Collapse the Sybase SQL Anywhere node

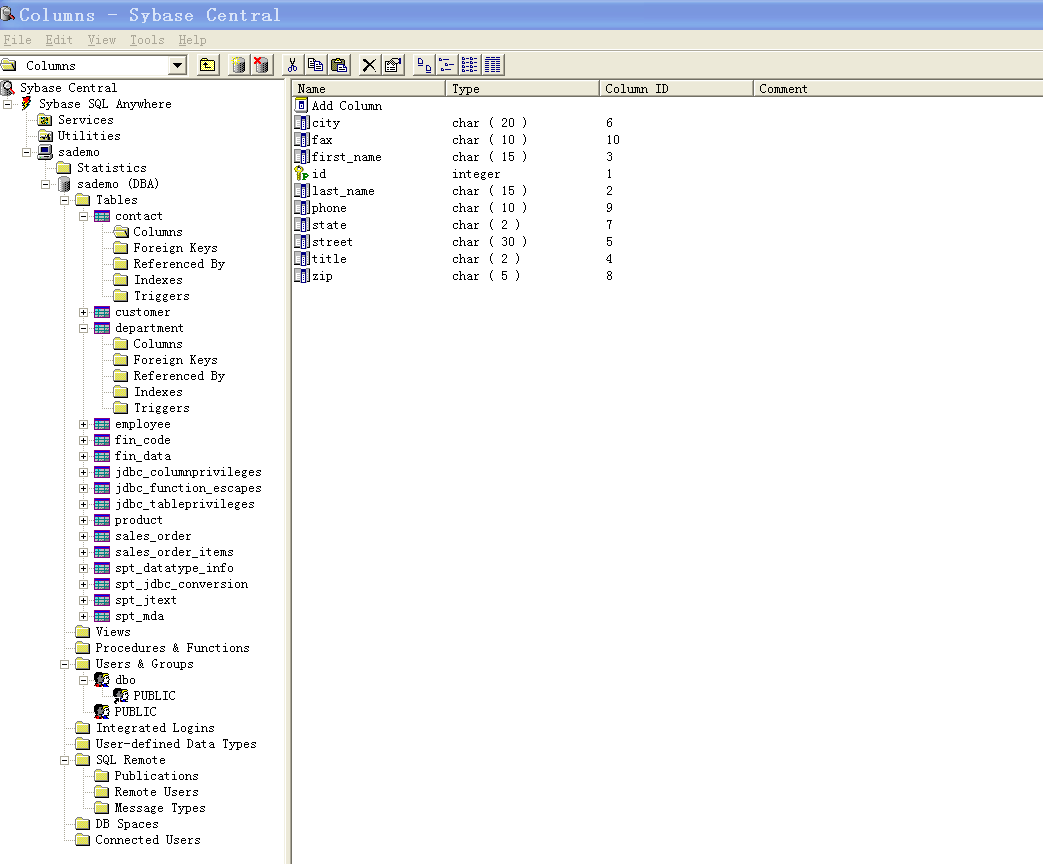[x=8, y=104]
